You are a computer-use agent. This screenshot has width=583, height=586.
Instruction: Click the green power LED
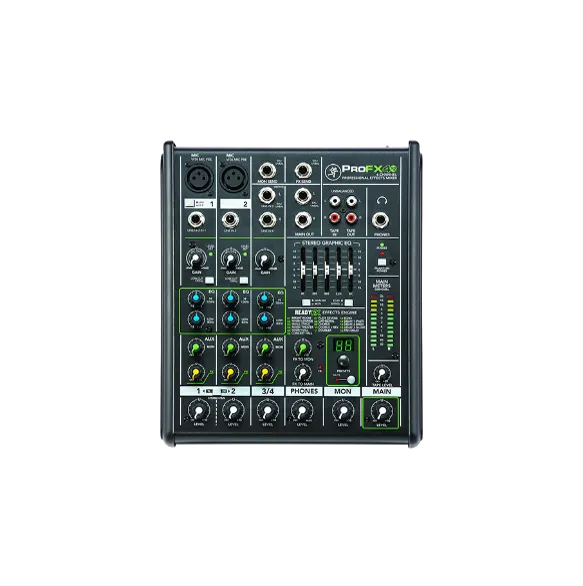[x=382, y=245]
